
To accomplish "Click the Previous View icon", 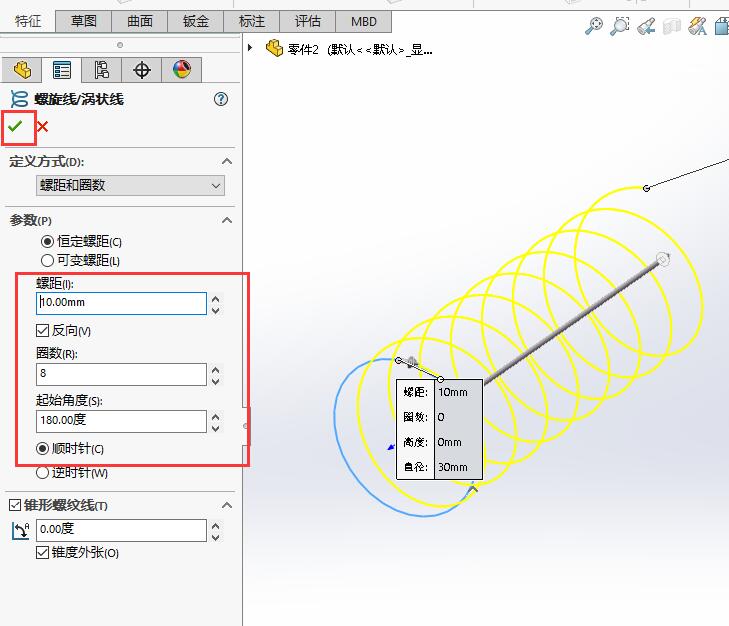I will point(646,26).
